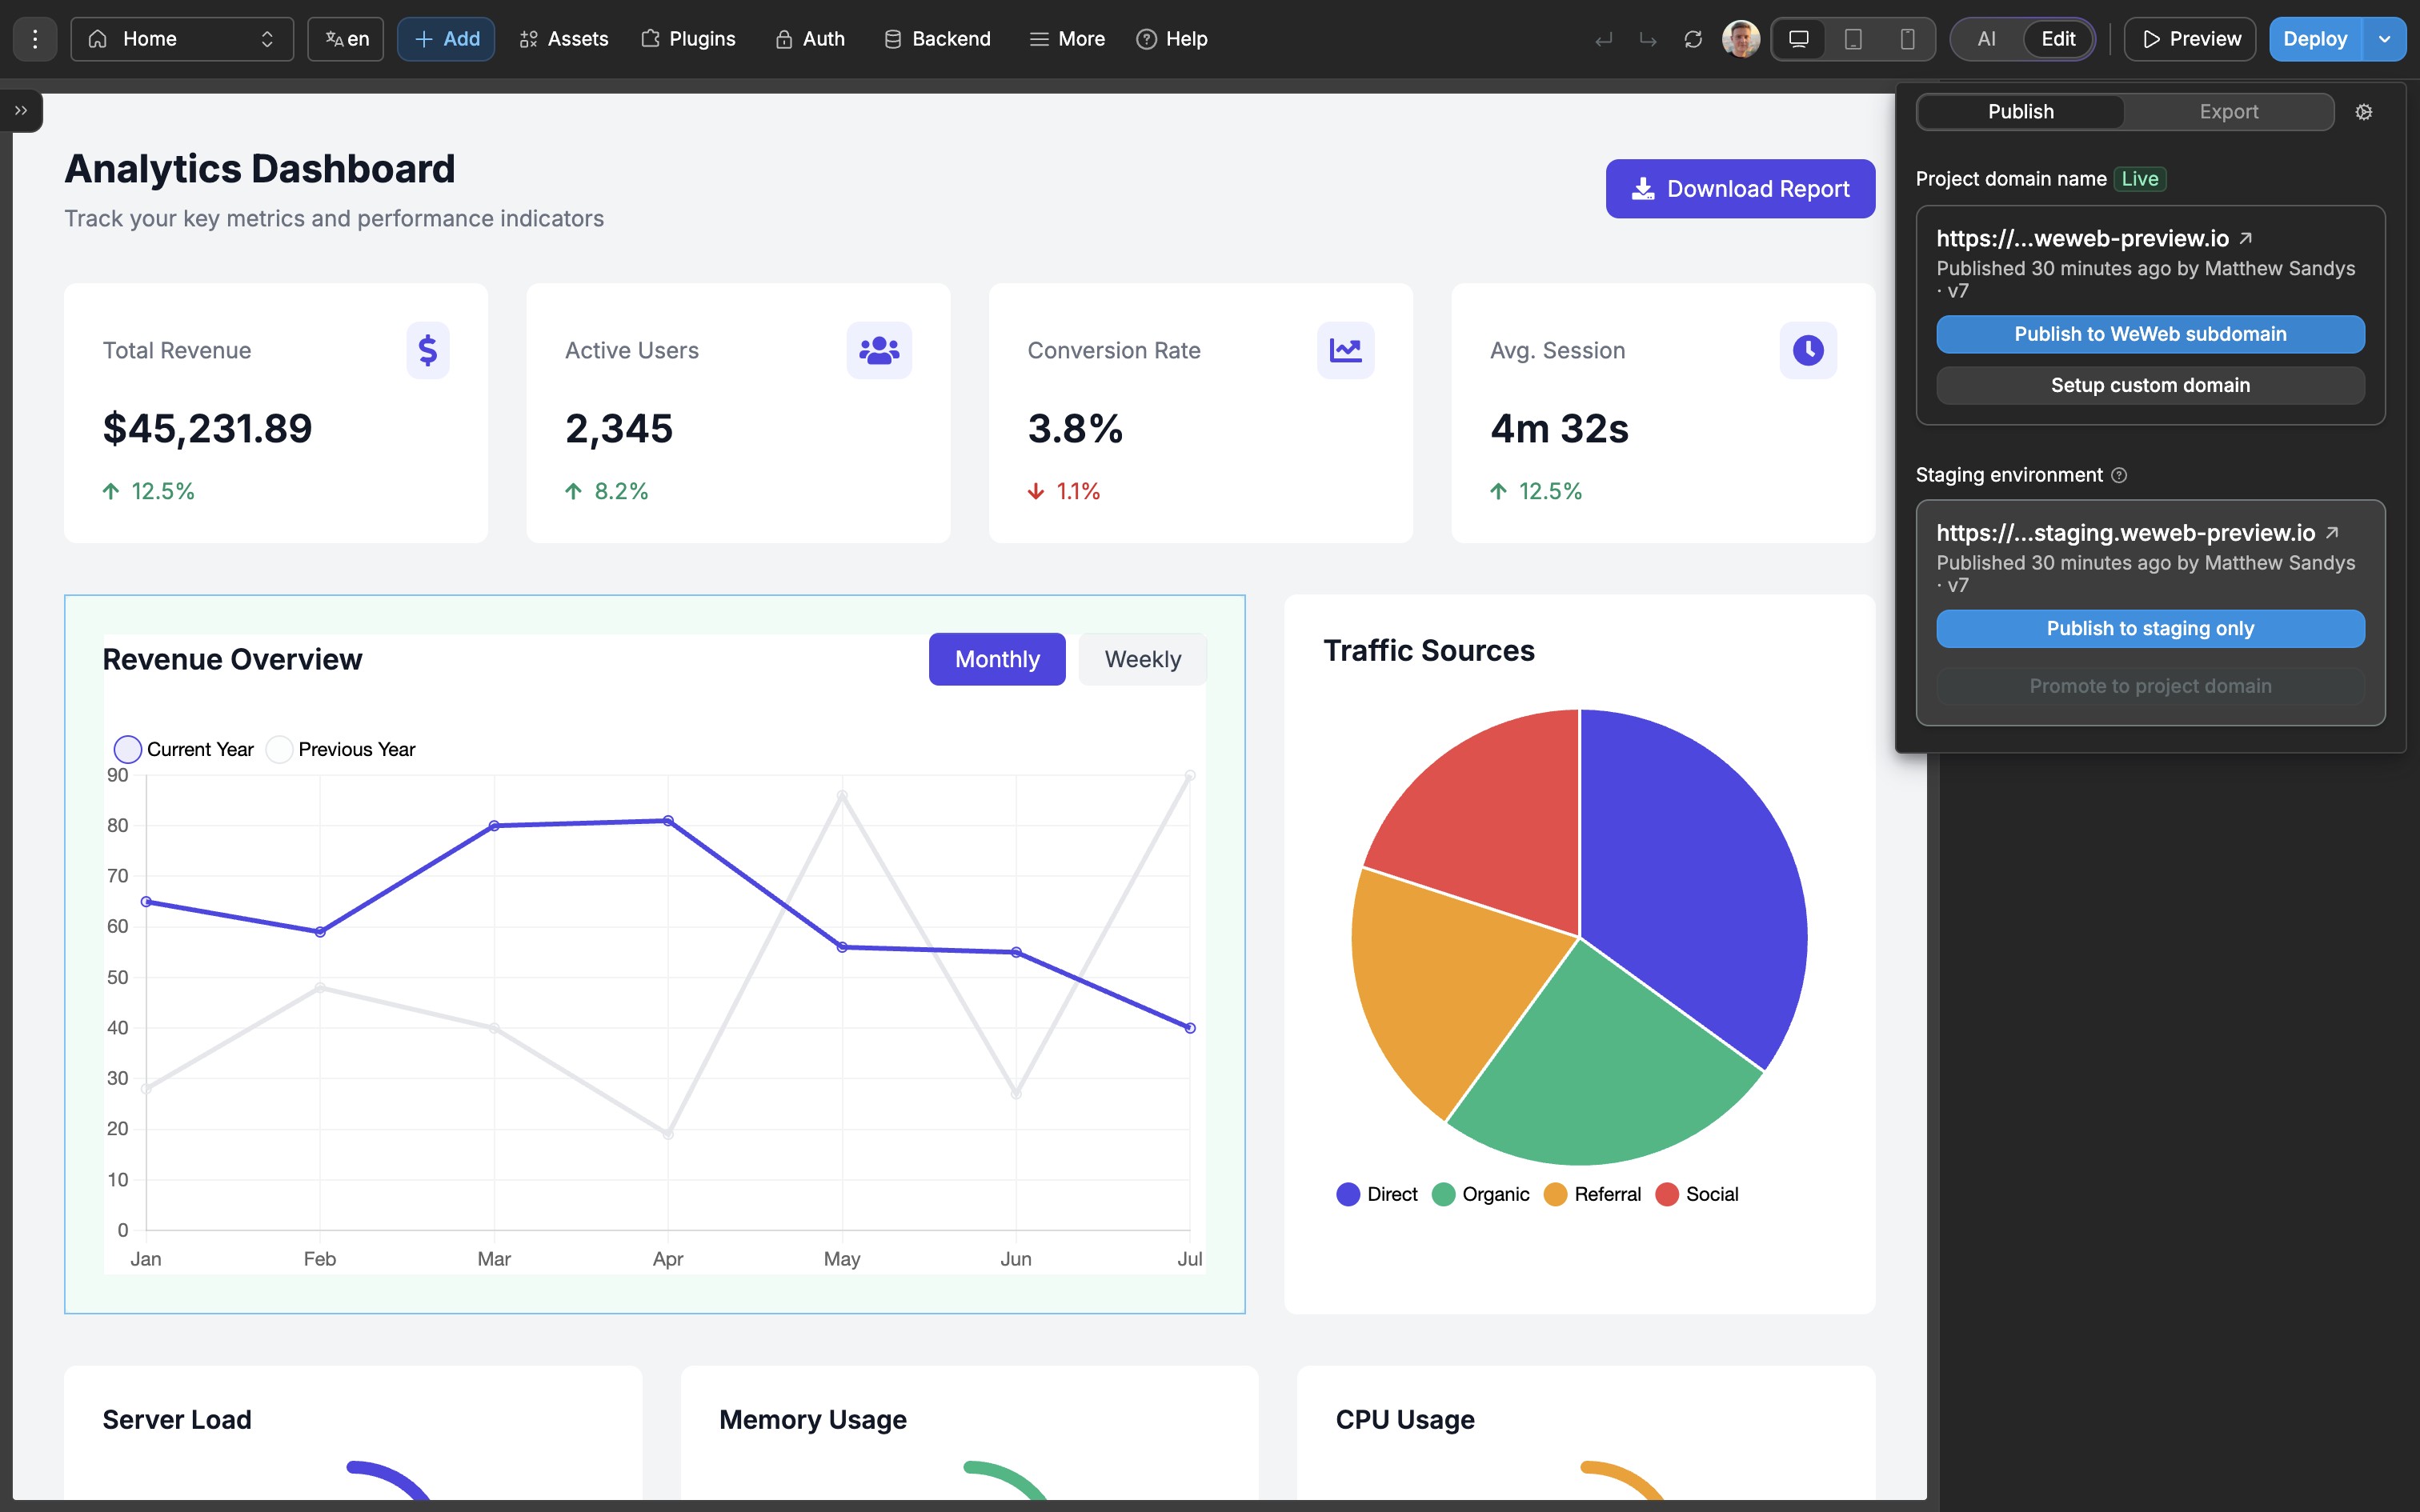This screenshot has height=1512, width=2420.
Task: Click the external link arrow beside weweb-preview.io
Action: (2246, 238)
